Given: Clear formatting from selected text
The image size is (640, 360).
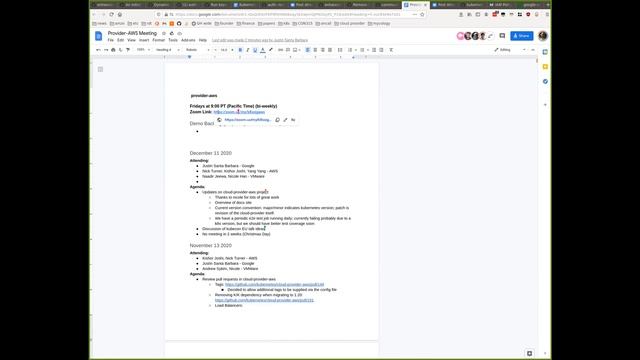Looking at the screenshot, I should tap(391, 50).
